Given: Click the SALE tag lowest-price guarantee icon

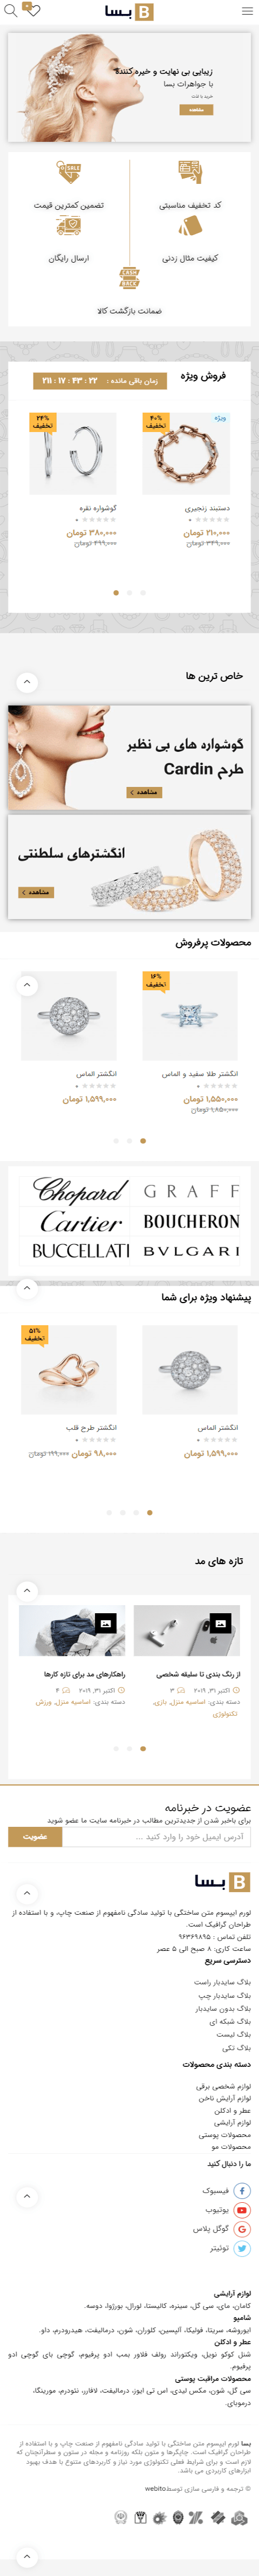Looking at the screenshot, I should [x=69, y=173].
